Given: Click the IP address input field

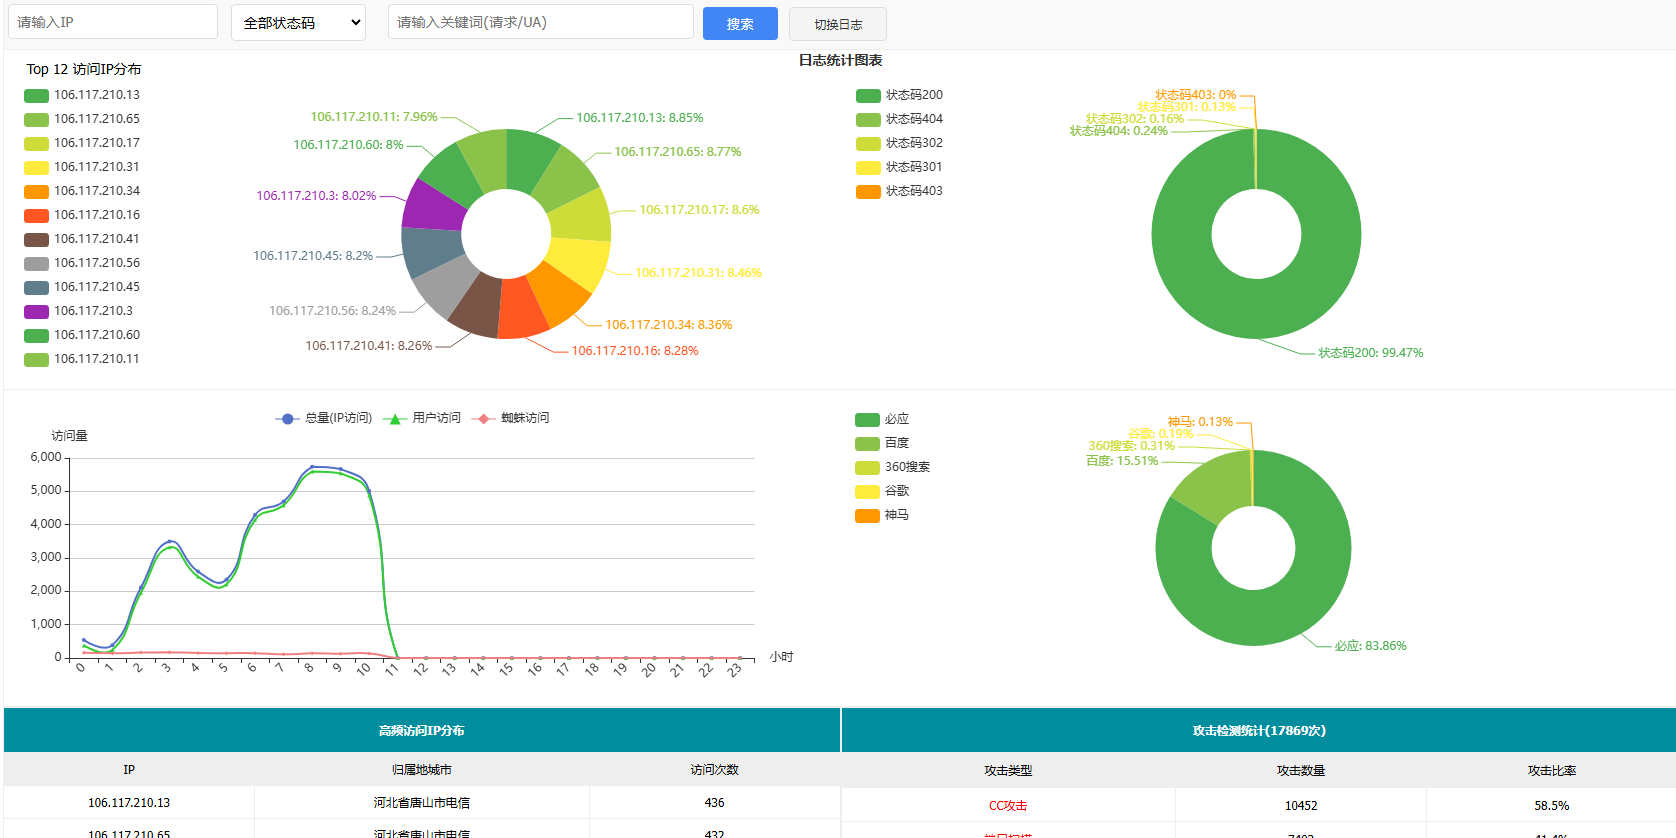Looking at the screenshot, I should coord(113,22).
